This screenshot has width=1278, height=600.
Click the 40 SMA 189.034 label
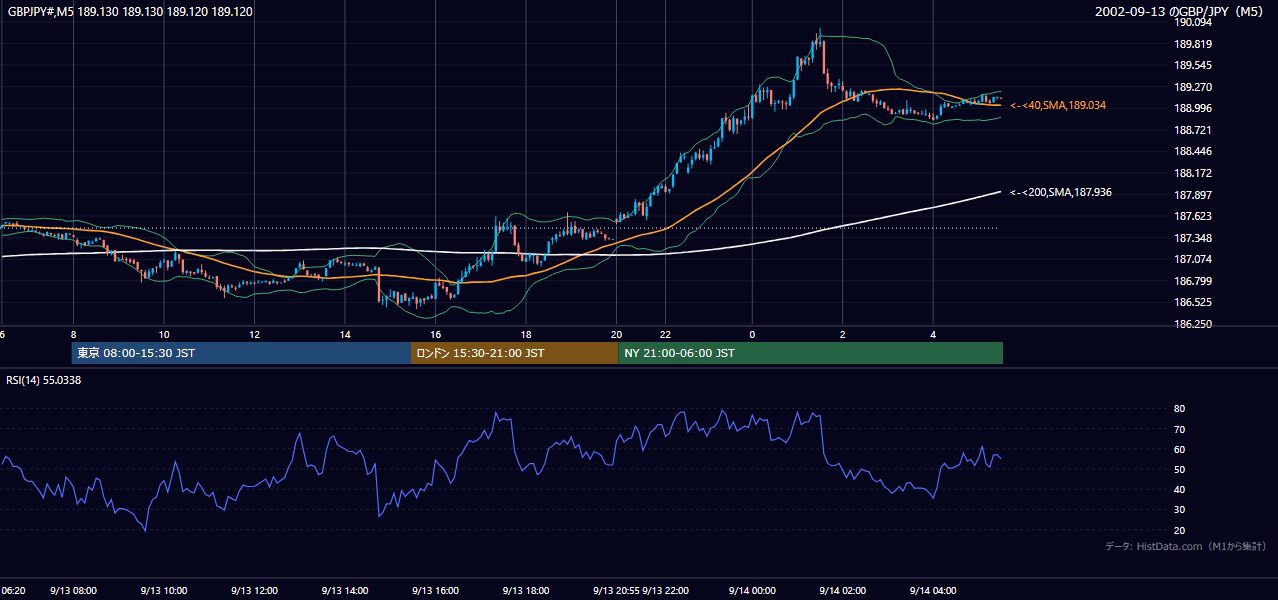[x=1058, y=105]
